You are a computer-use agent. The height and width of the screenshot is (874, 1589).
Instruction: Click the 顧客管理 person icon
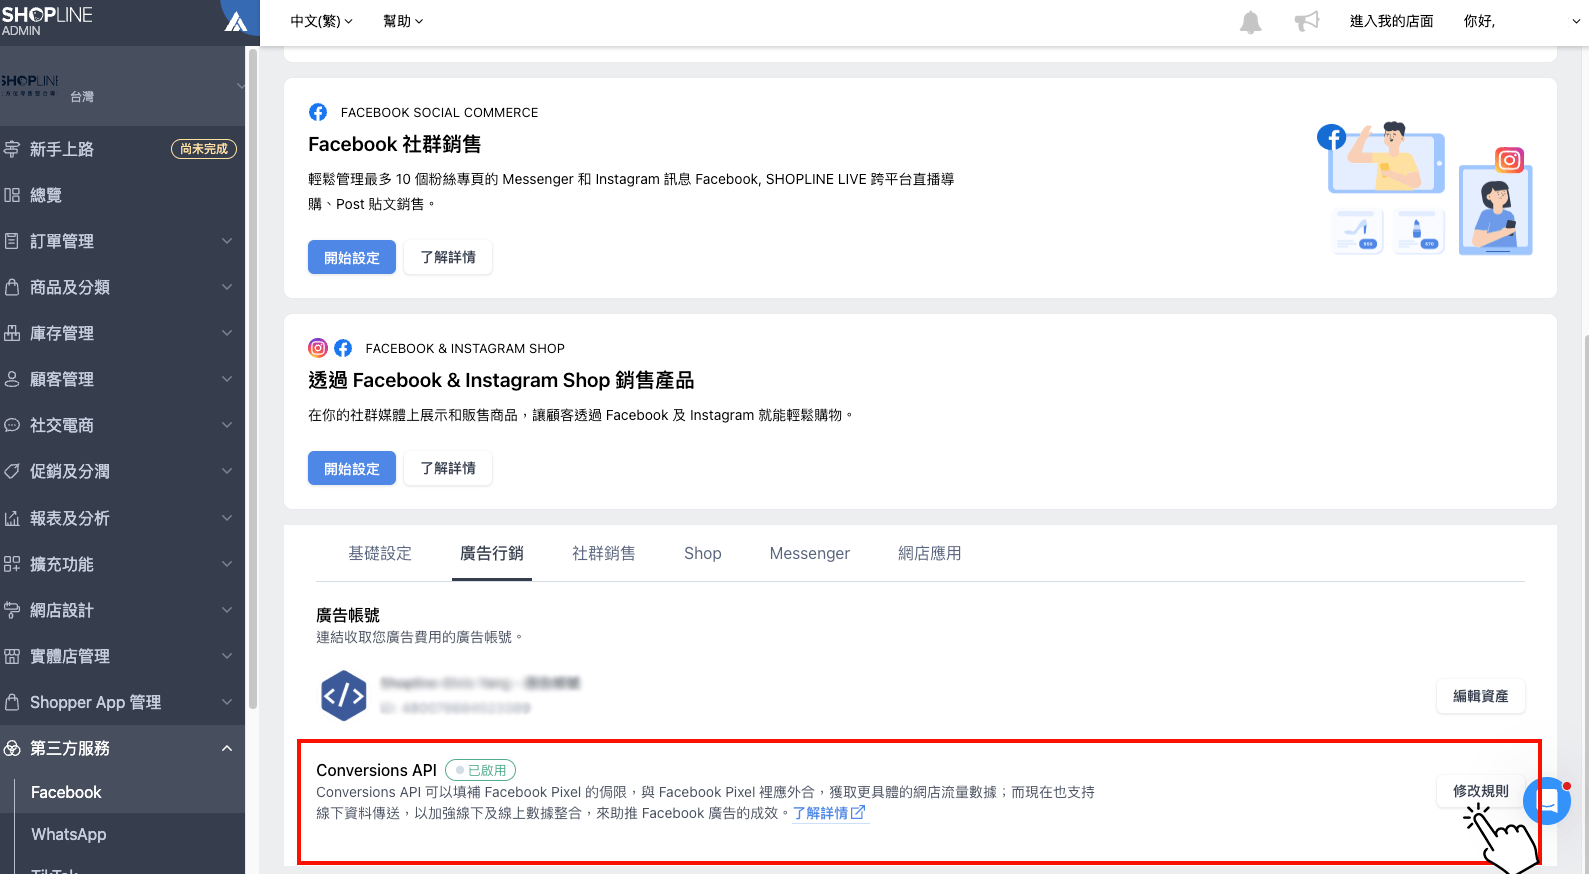click(12, 379)
